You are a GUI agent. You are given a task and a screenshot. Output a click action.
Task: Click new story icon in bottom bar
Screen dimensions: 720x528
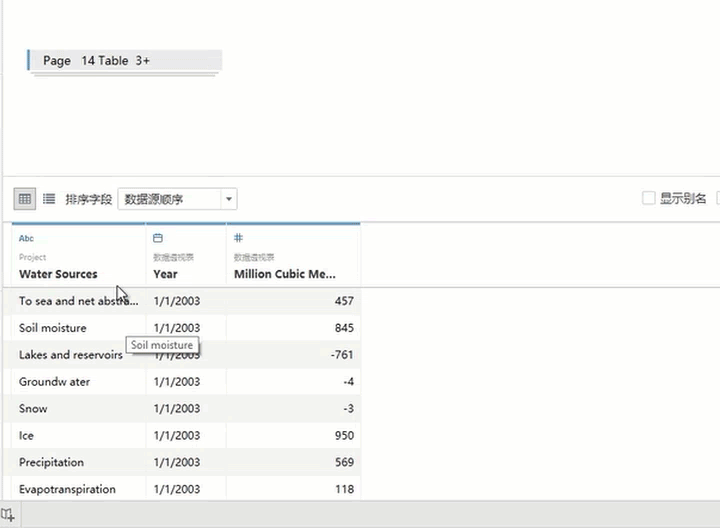pos(8,515)
